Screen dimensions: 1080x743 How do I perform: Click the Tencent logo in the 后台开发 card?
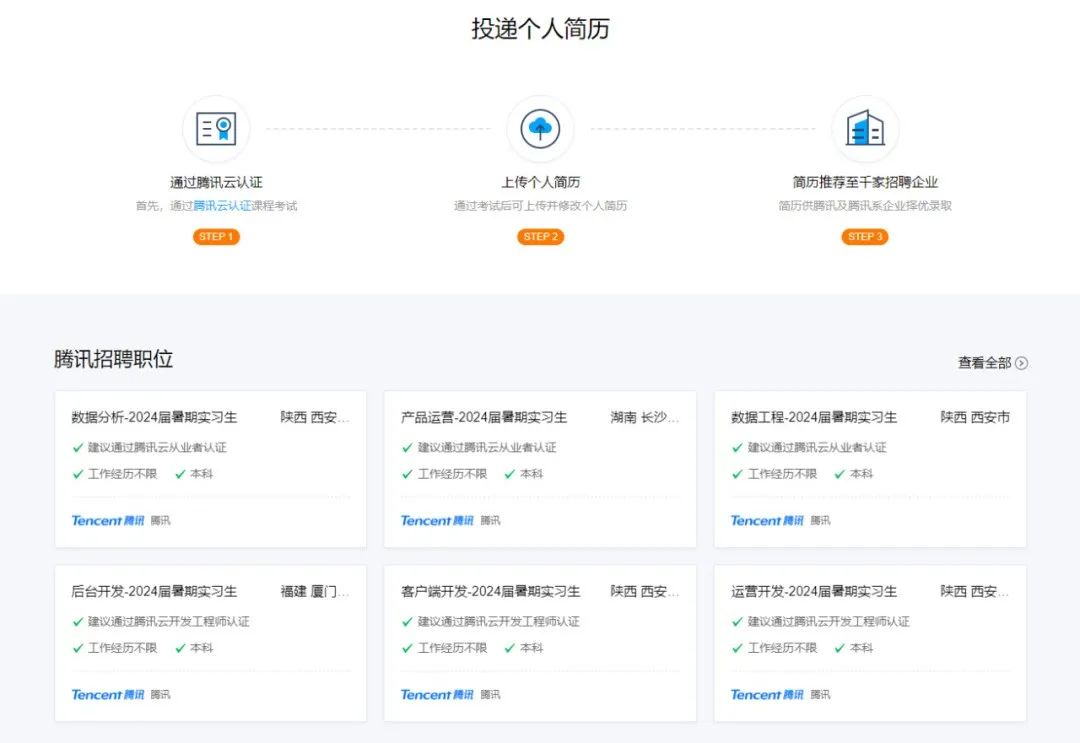coord(108,695)
